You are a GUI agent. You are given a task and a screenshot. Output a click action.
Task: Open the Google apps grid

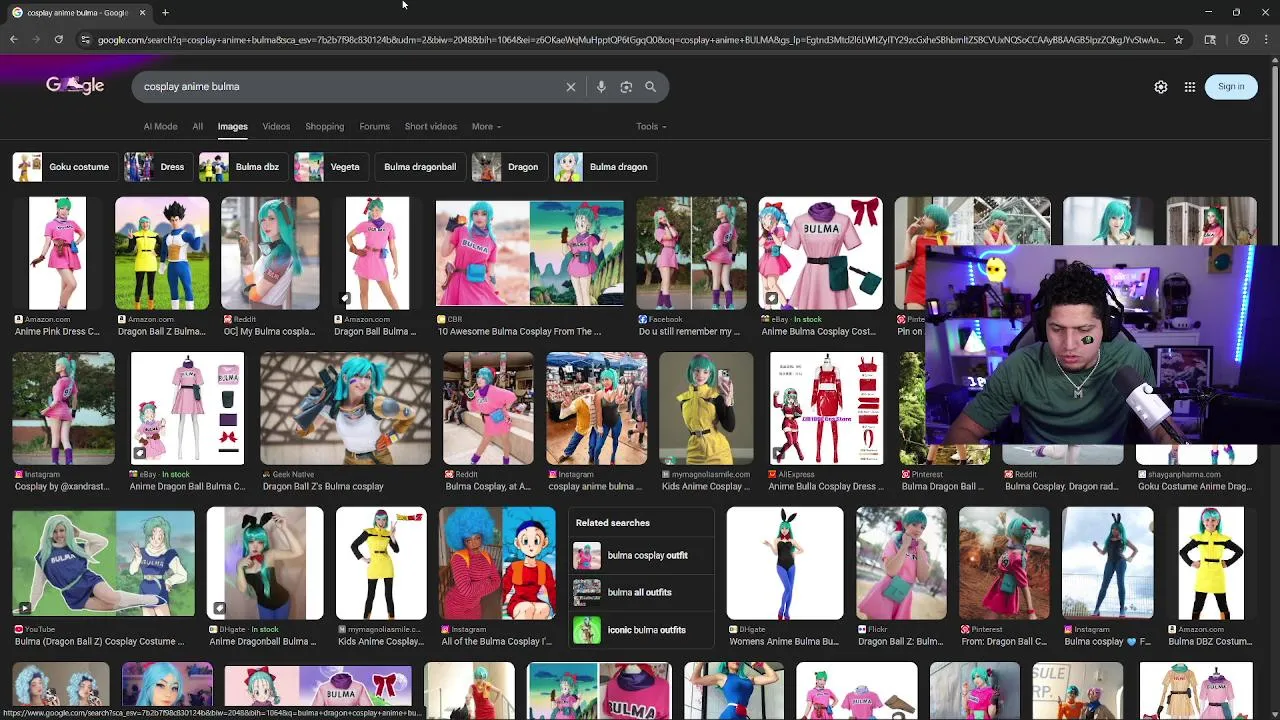pos(1190,87)
